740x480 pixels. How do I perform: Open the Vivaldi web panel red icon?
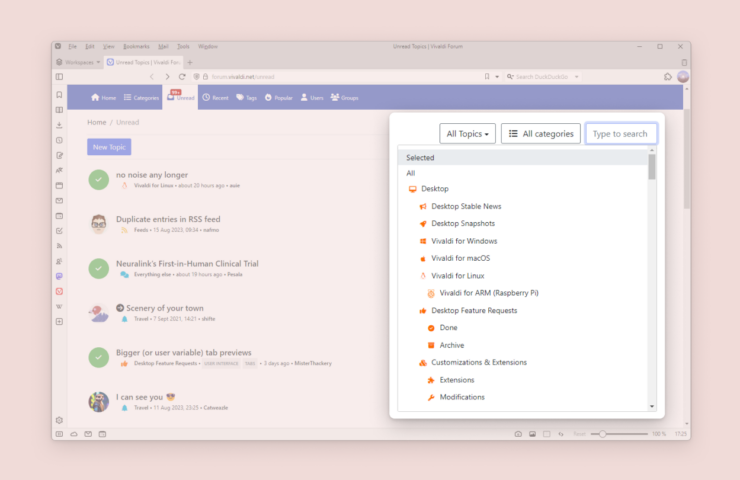(59, 291)
